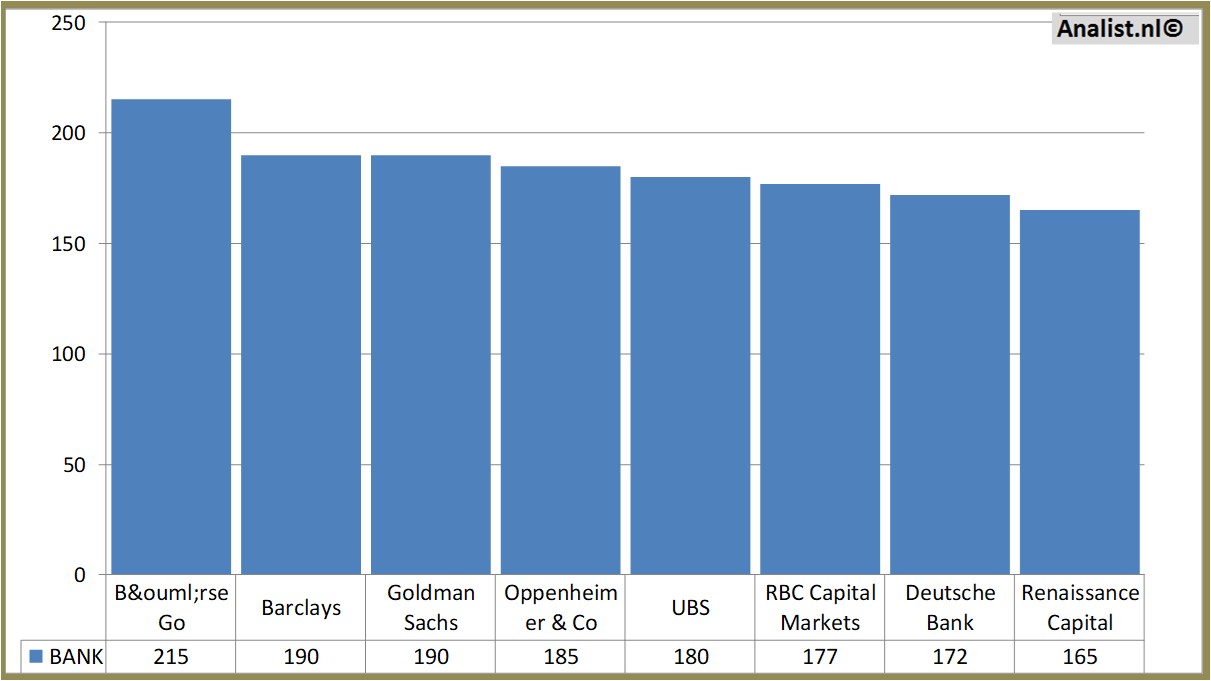Select the Deutsche Bank bar
Viewport: 1211px width, 681px height.
click(x=950, y=385)
